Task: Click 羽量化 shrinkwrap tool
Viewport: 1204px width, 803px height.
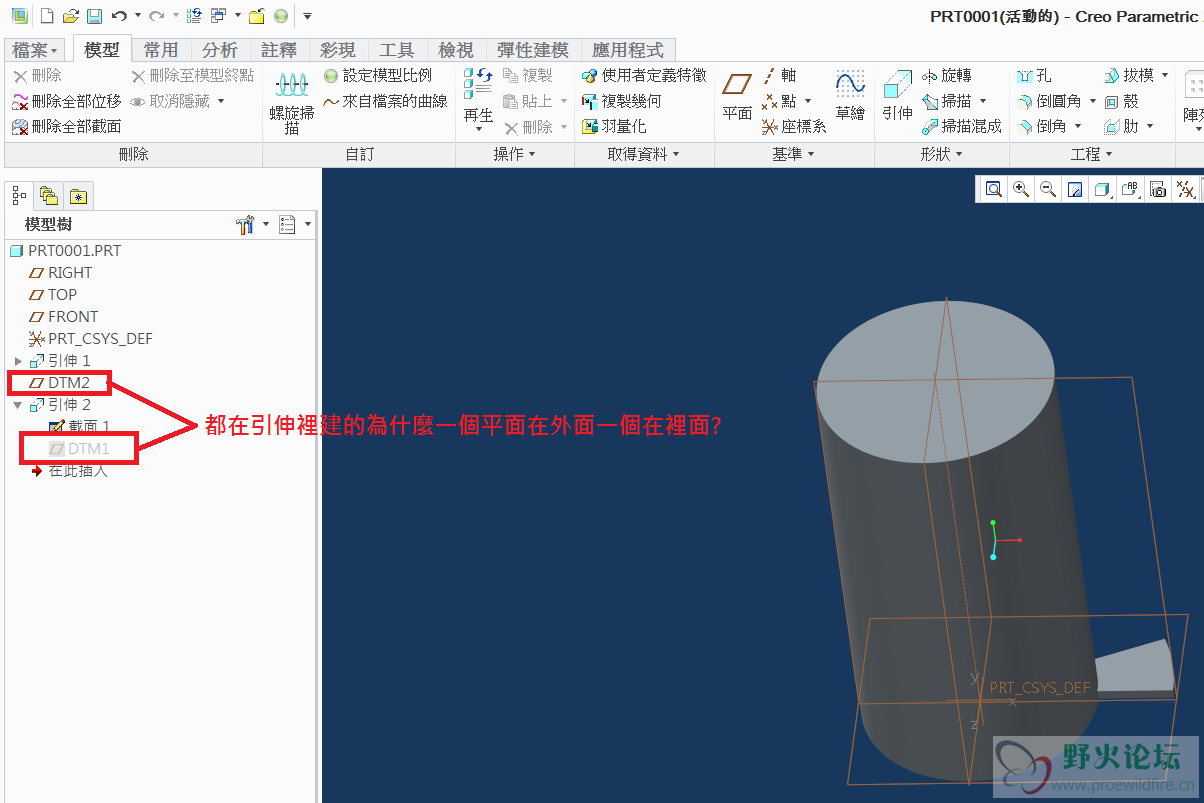Action: (x=614, y=127)
